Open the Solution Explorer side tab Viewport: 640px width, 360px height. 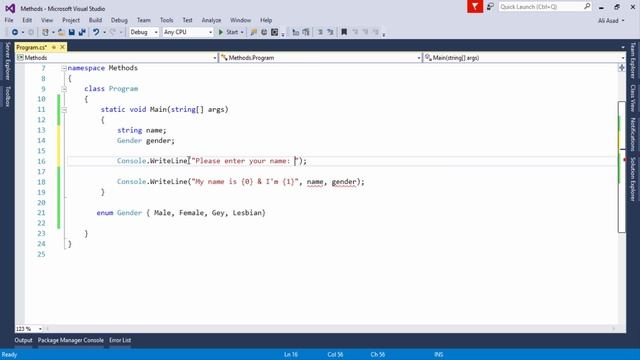(633, 179)
